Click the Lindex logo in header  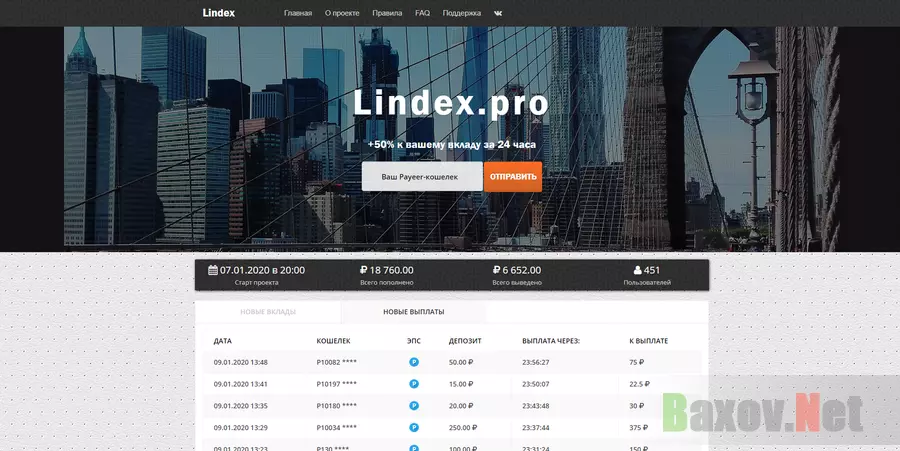219,13
